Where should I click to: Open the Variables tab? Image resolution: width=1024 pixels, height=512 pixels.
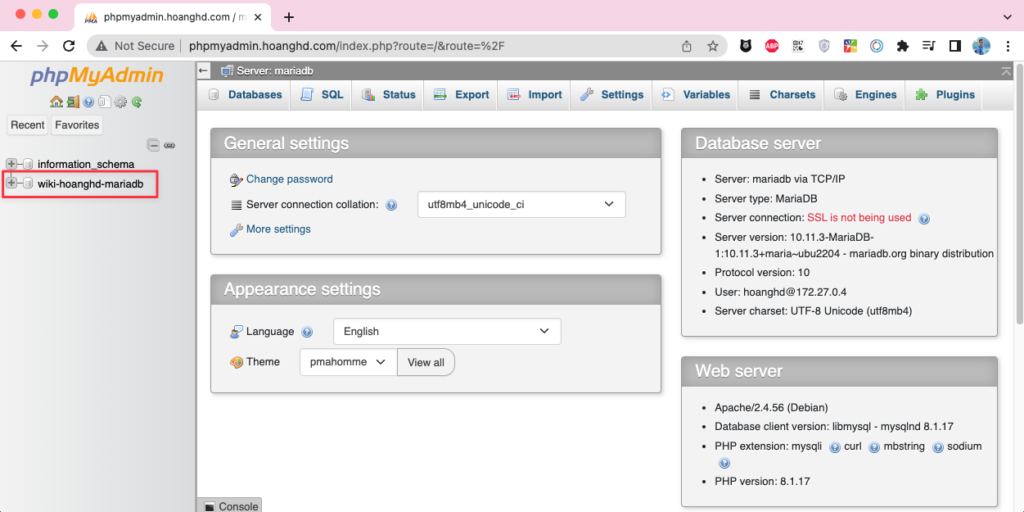(696, 95)
